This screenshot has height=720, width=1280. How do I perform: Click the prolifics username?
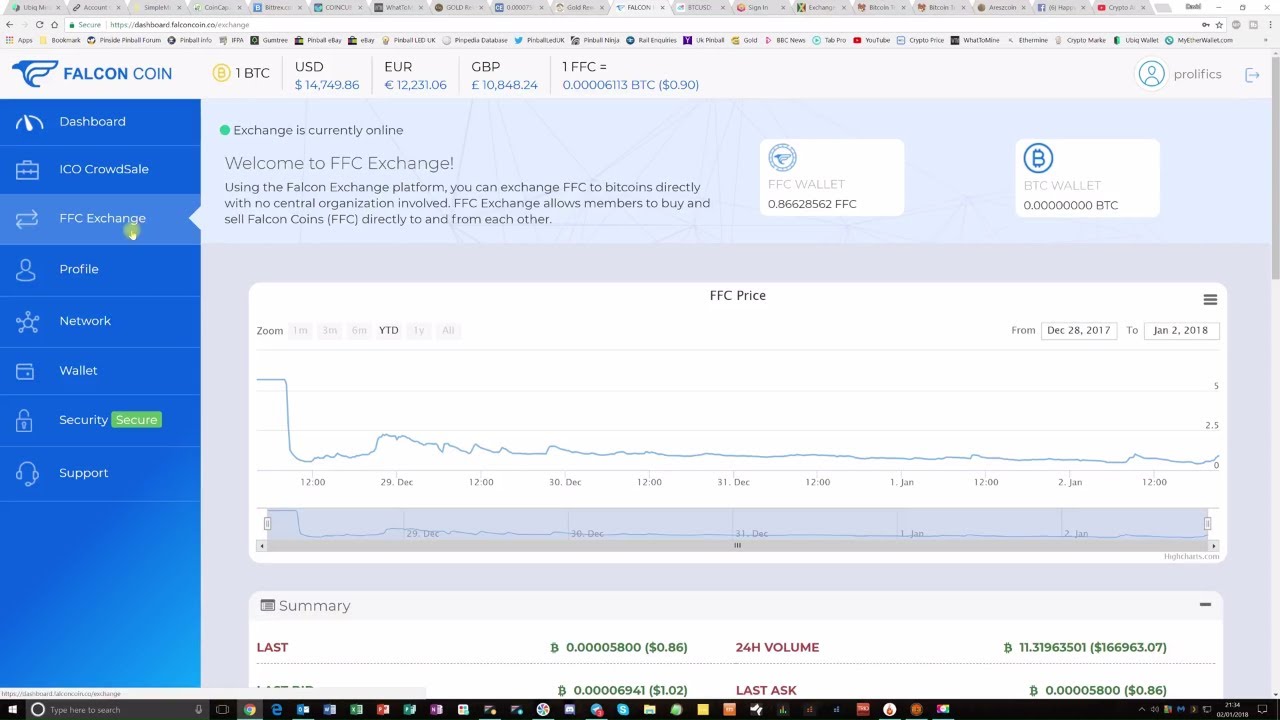point(1198,74)
